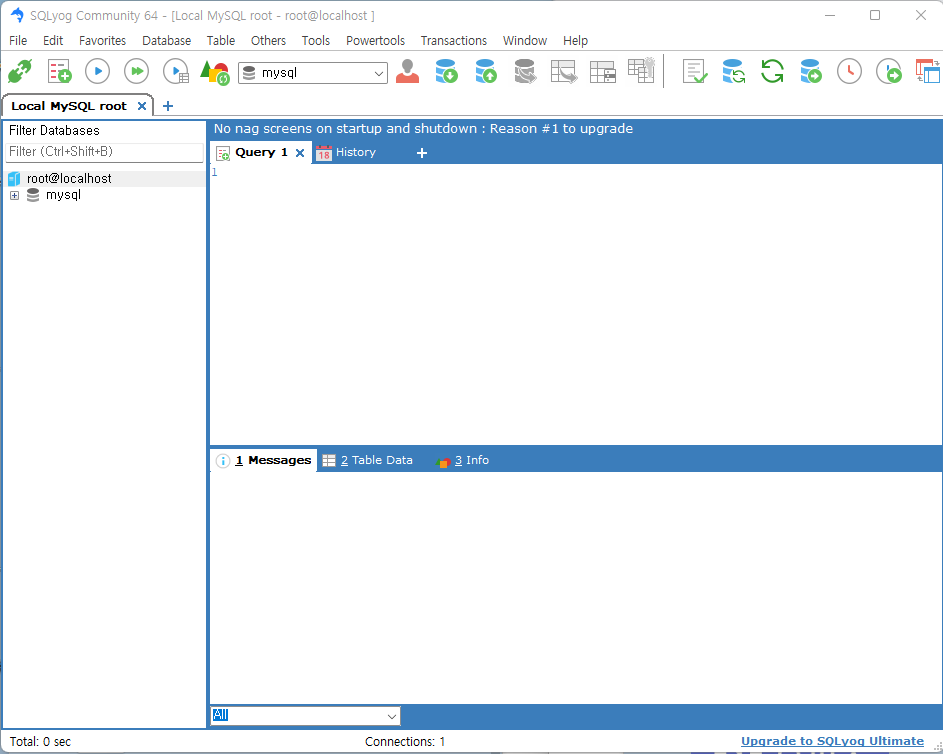
Task: Click the import database icon with down arrow
Action: [x=446, y=72]
